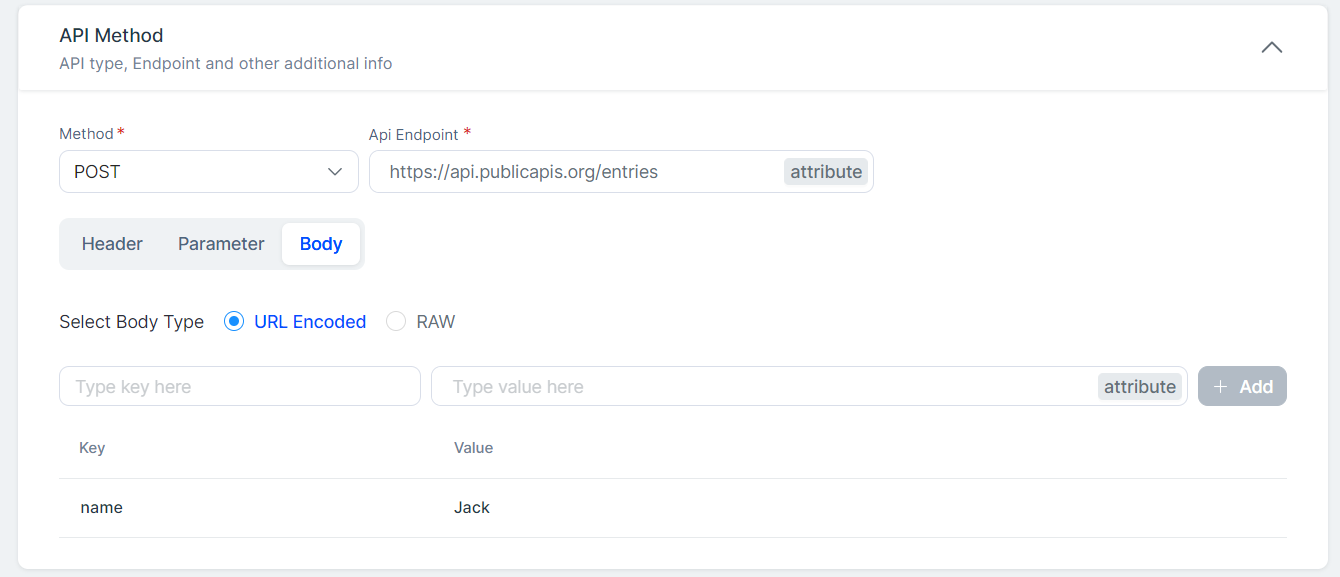1340x577 pixels.
Task: Click the Add button
Action: click(x=1242, y=385)
